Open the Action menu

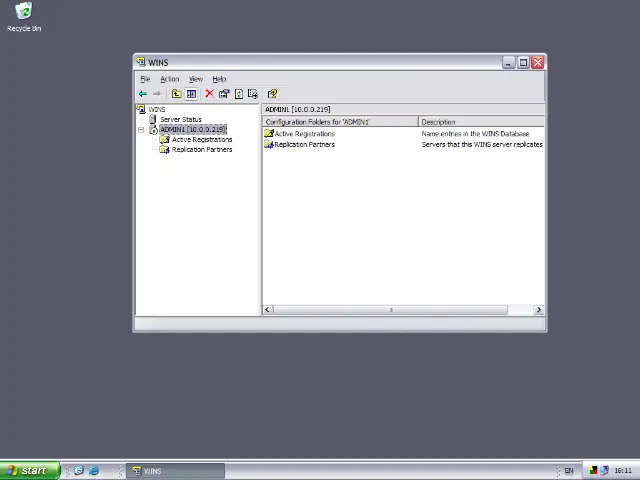[x=170, y=79]
